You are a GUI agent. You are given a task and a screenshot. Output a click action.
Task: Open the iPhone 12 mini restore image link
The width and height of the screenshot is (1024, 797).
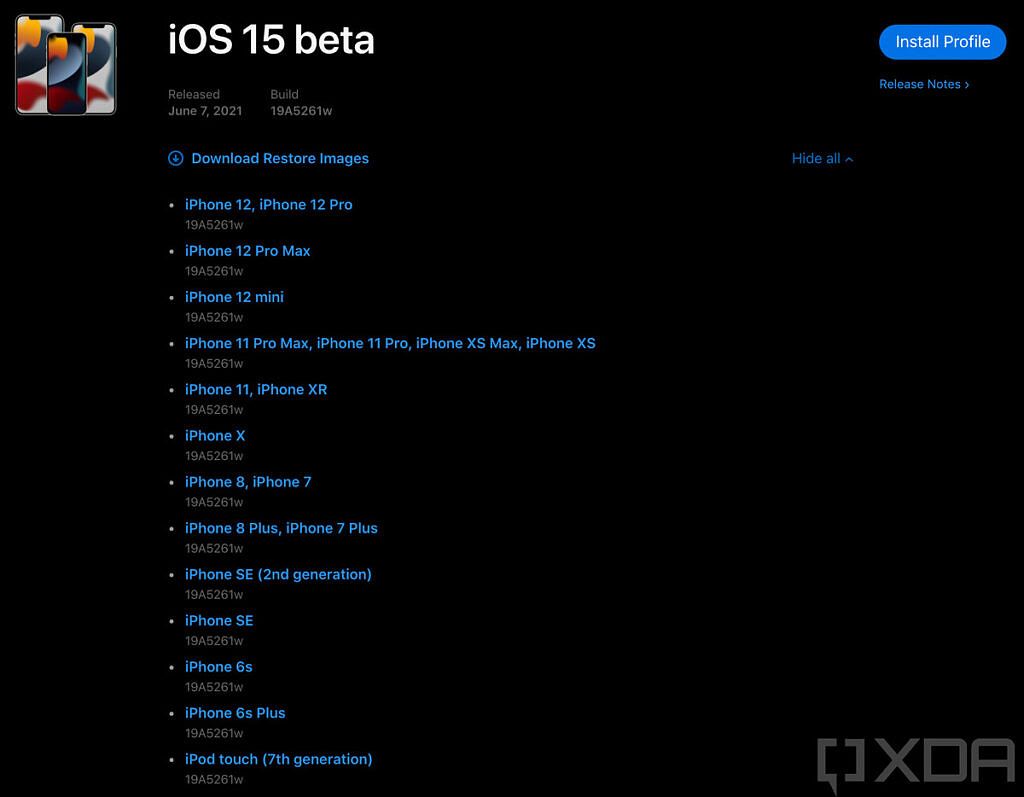(x=234, y=297)
